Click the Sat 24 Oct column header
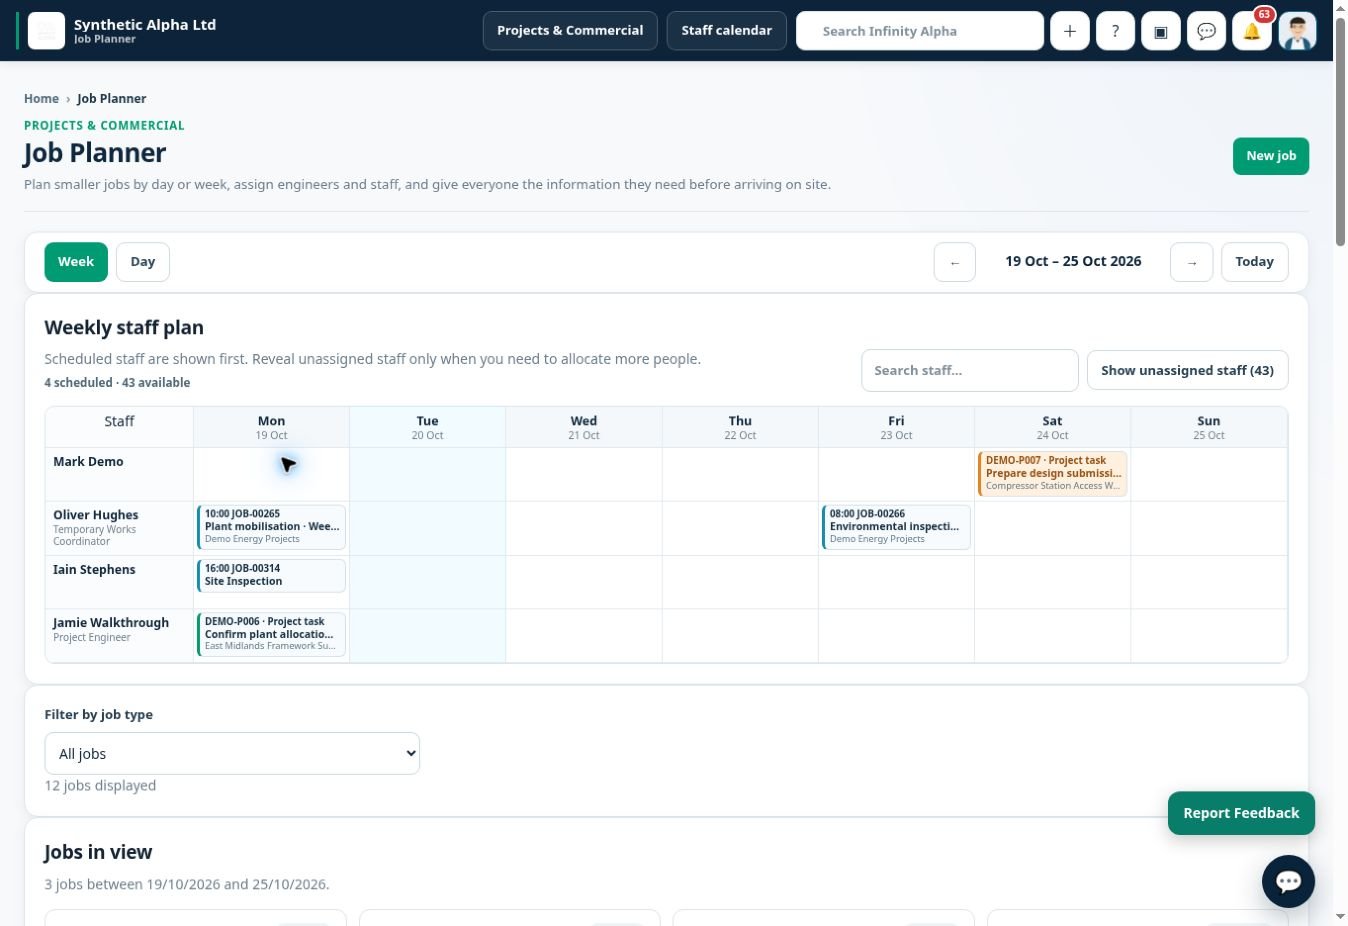The height and width of the screenshot is (926, 1348). pos(1052,427)
